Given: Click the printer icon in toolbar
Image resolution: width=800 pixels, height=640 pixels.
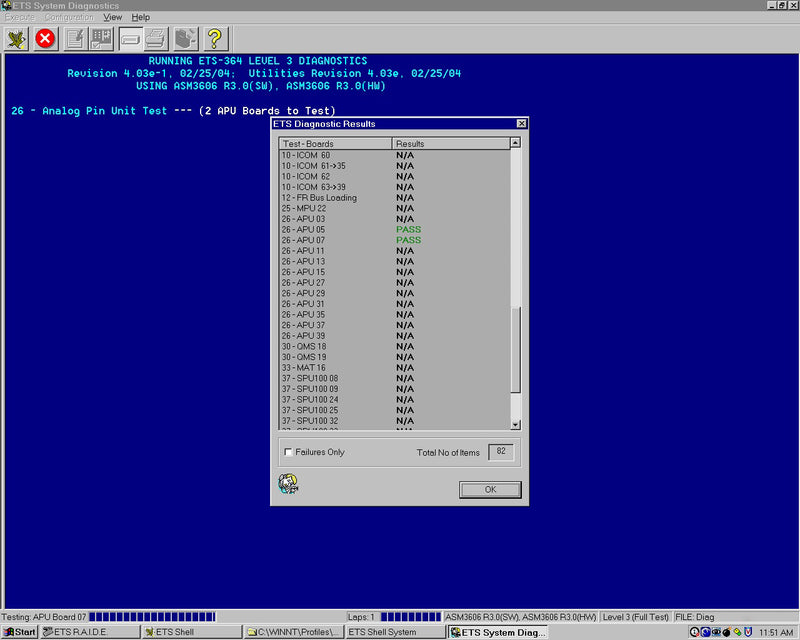Looking at the screenshot, I should pos(156,39).
